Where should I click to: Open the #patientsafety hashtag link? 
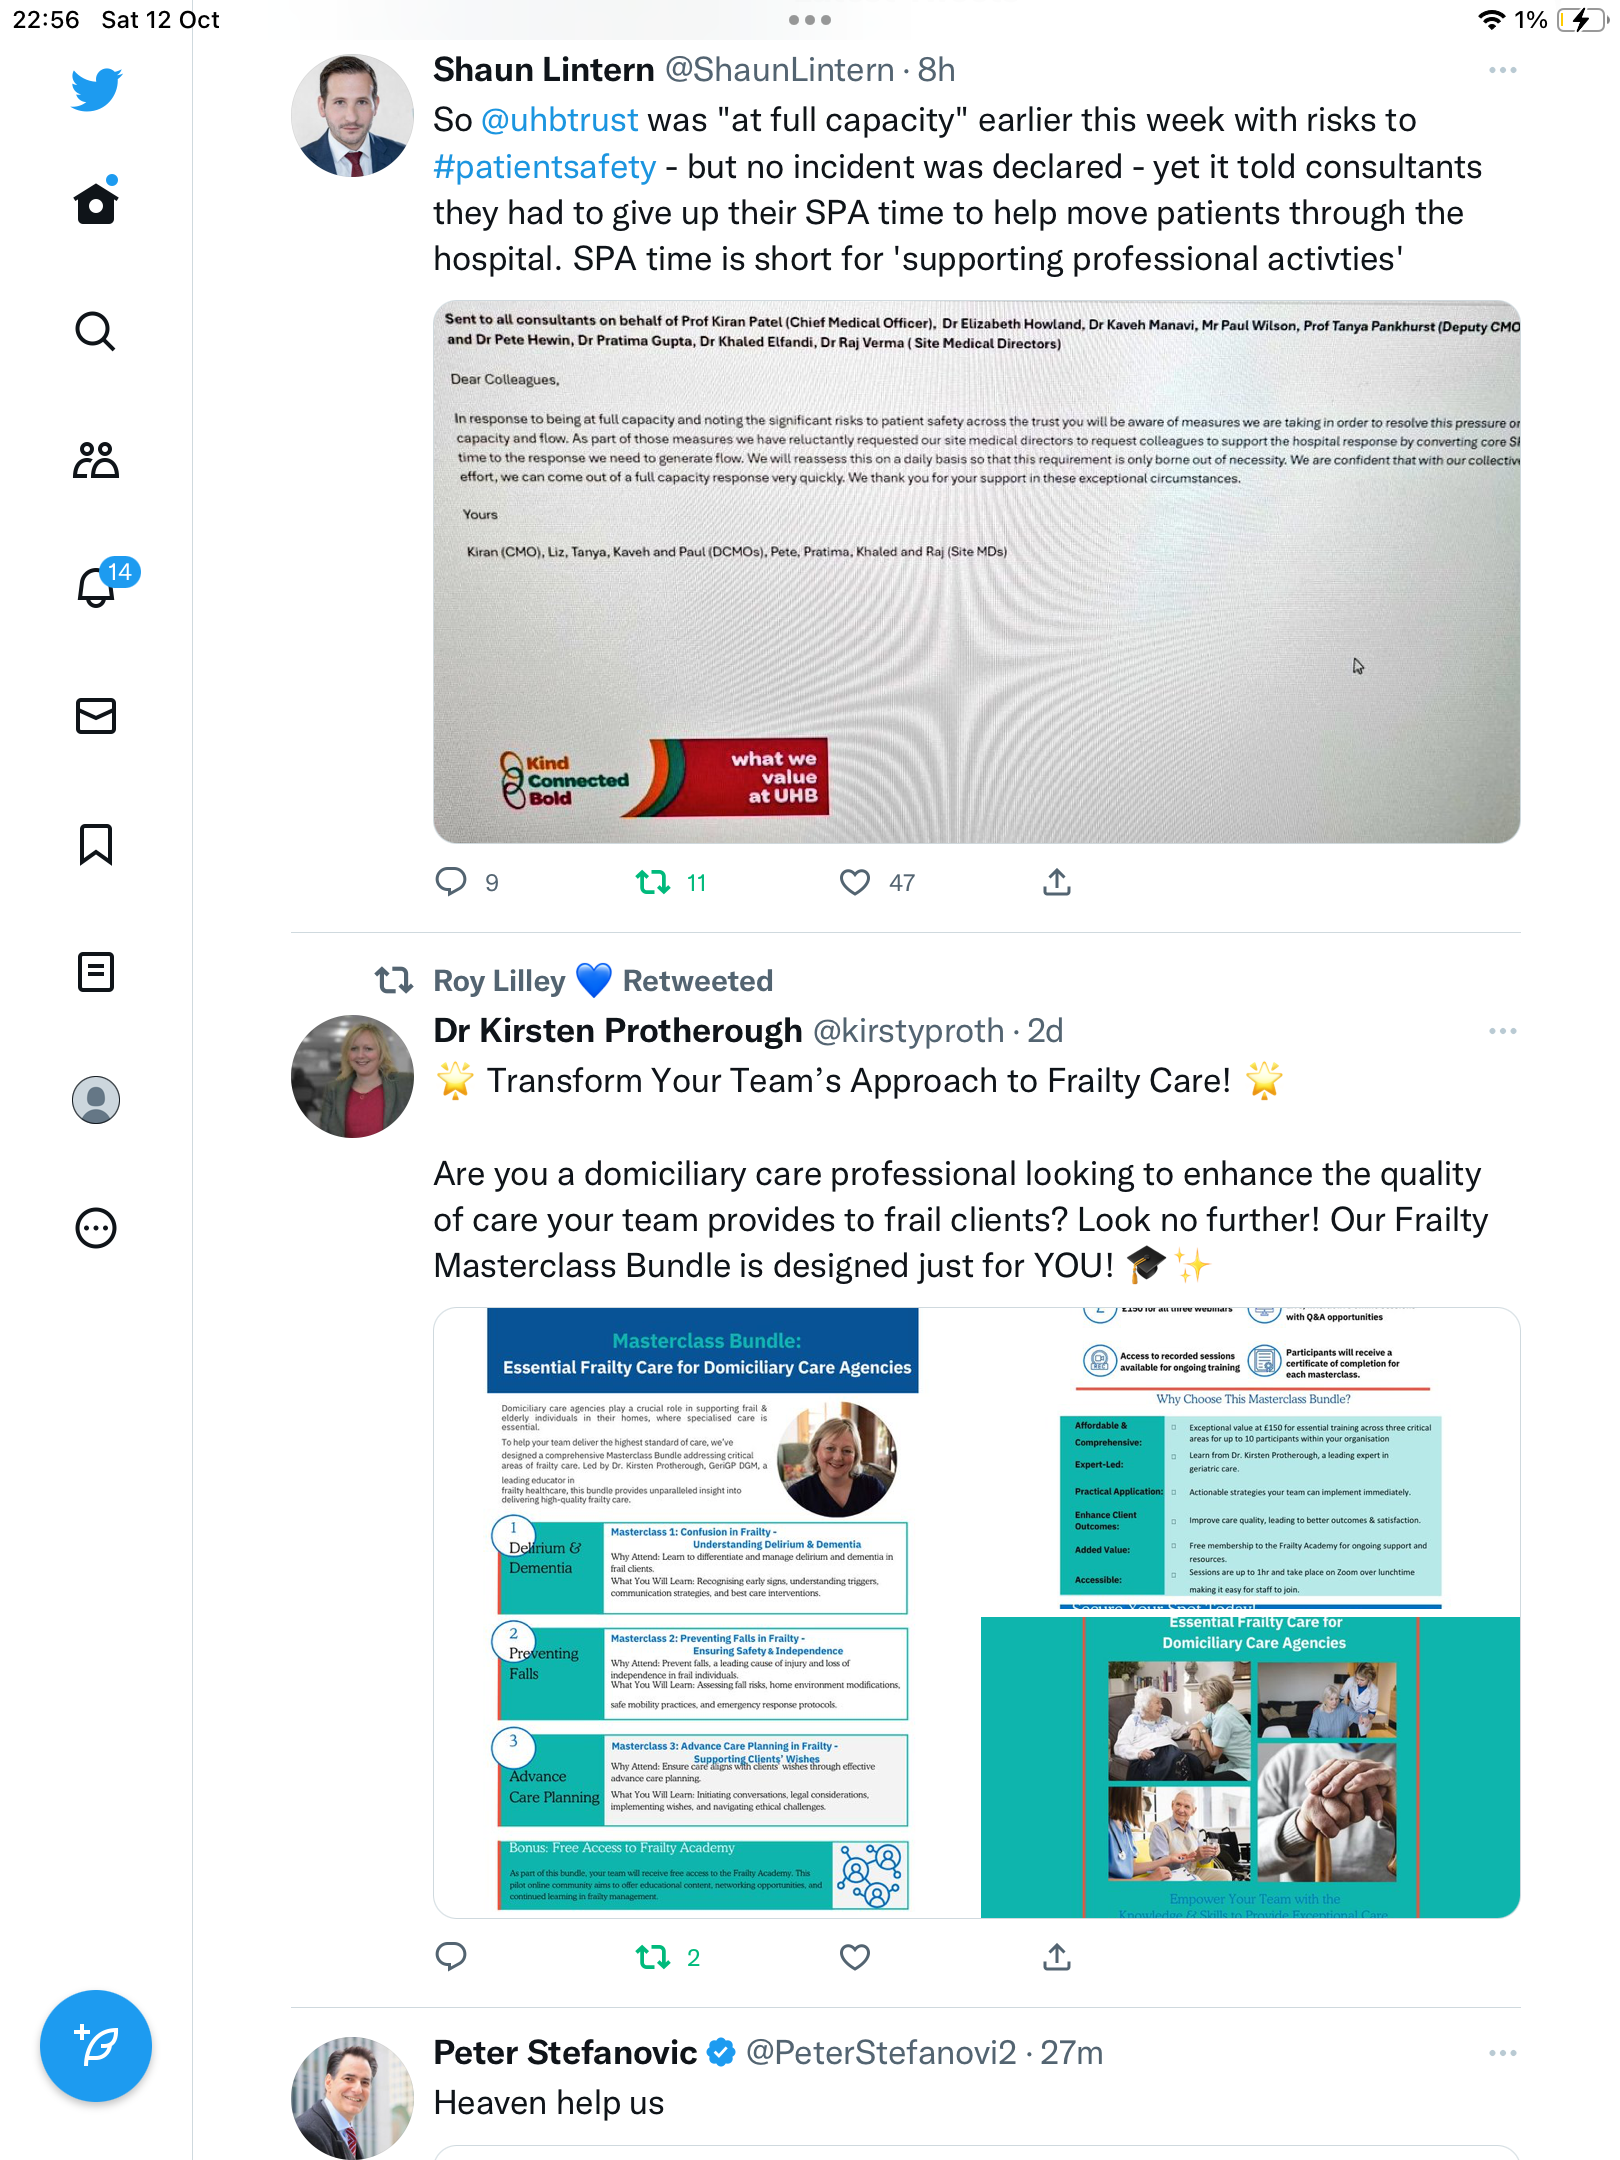(x=545, y=166)
